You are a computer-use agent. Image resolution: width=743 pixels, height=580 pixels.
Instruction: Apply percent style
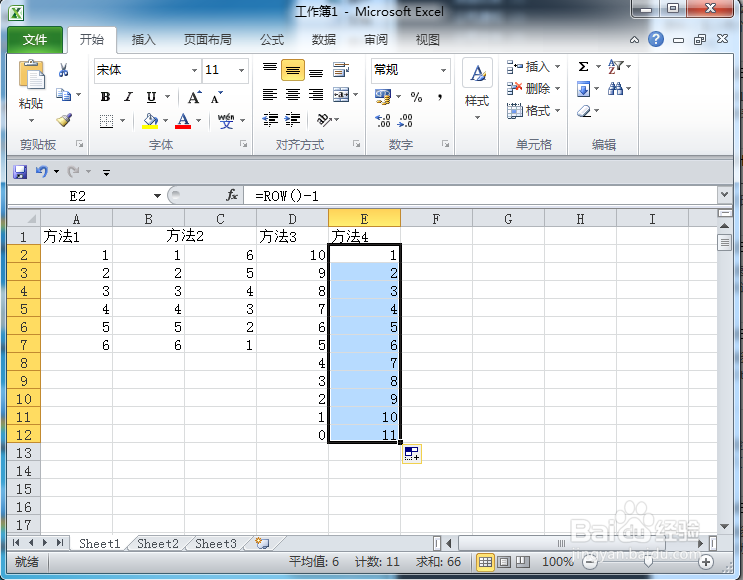point(417,97)
